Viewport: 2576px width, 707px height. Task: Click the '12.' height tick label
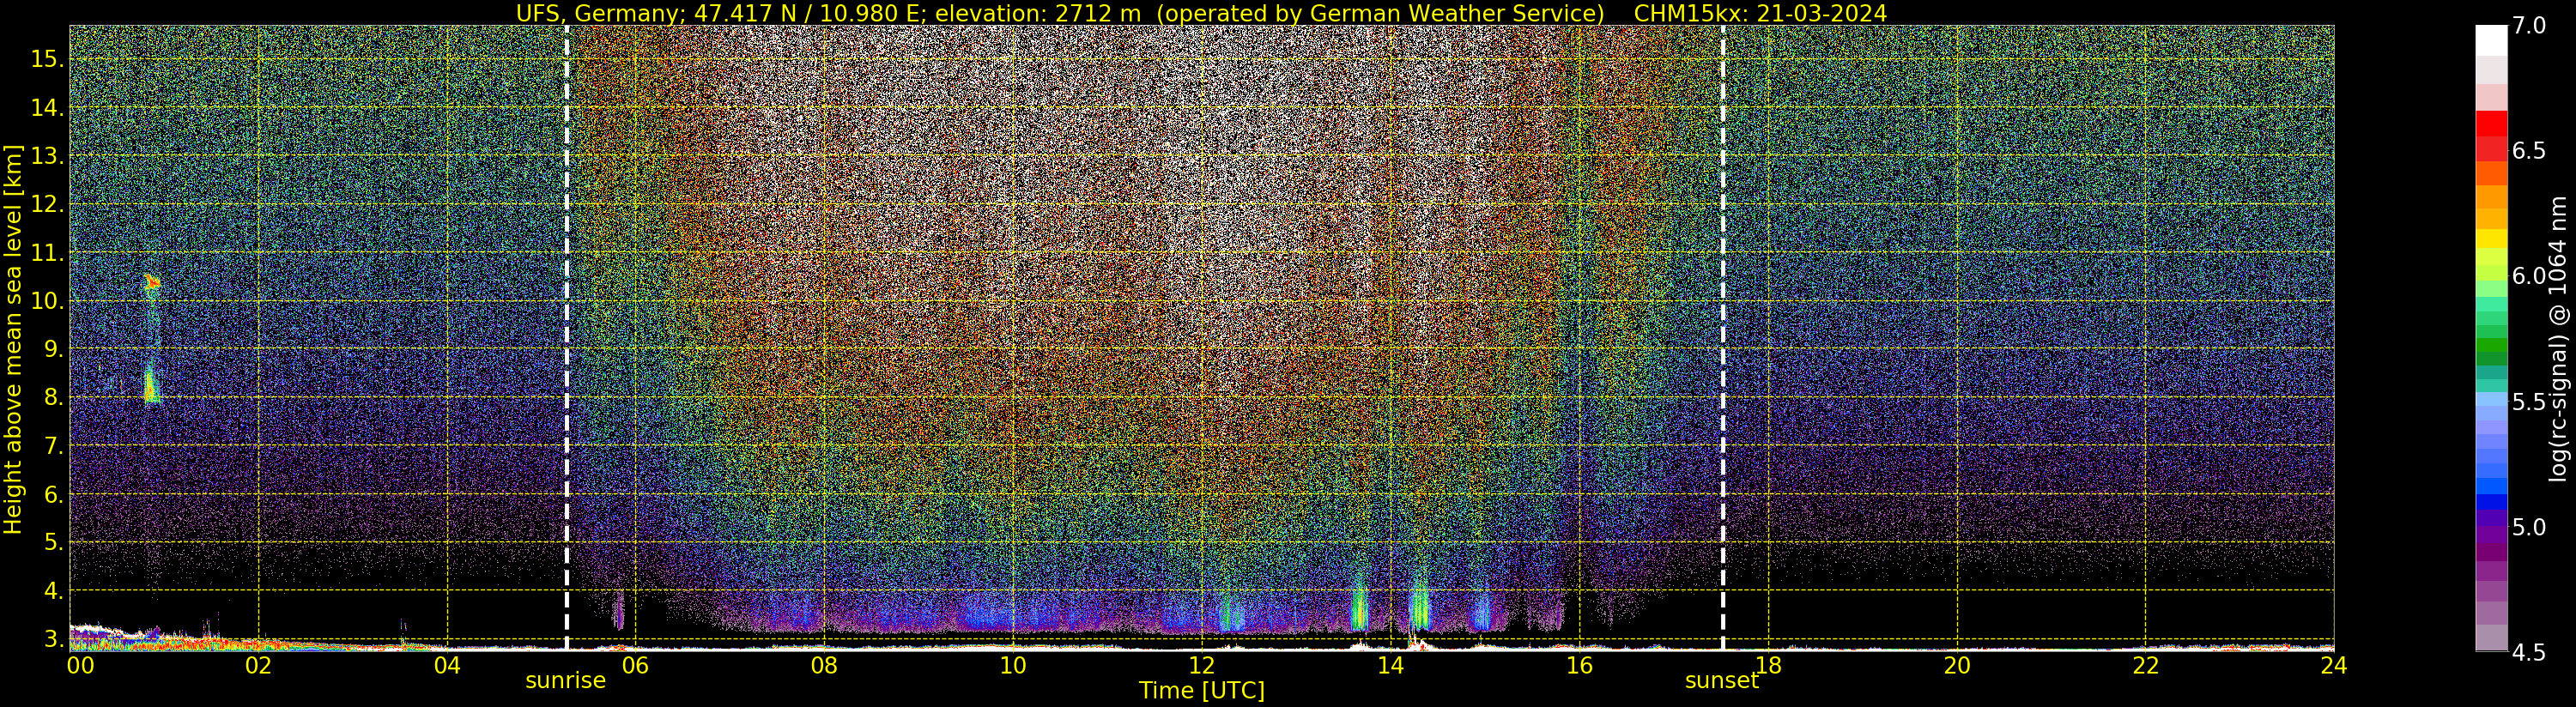point(47,204)
